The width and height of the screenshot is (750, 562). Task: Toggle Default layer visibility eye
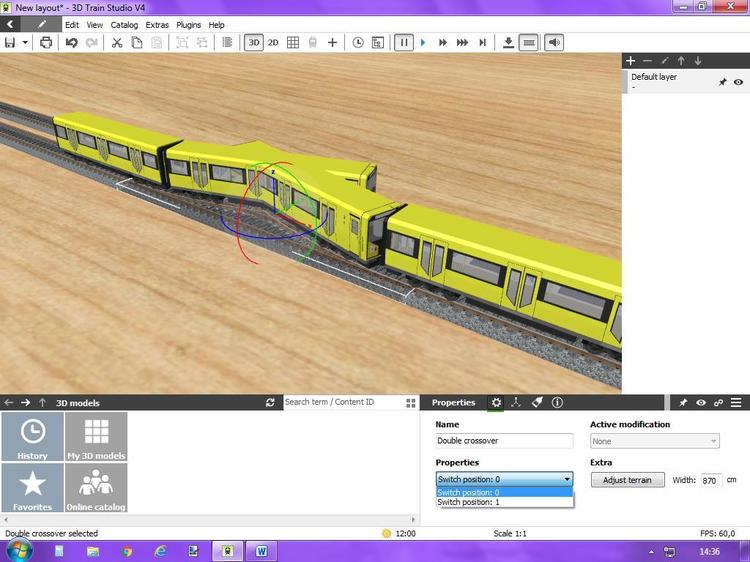738,82
